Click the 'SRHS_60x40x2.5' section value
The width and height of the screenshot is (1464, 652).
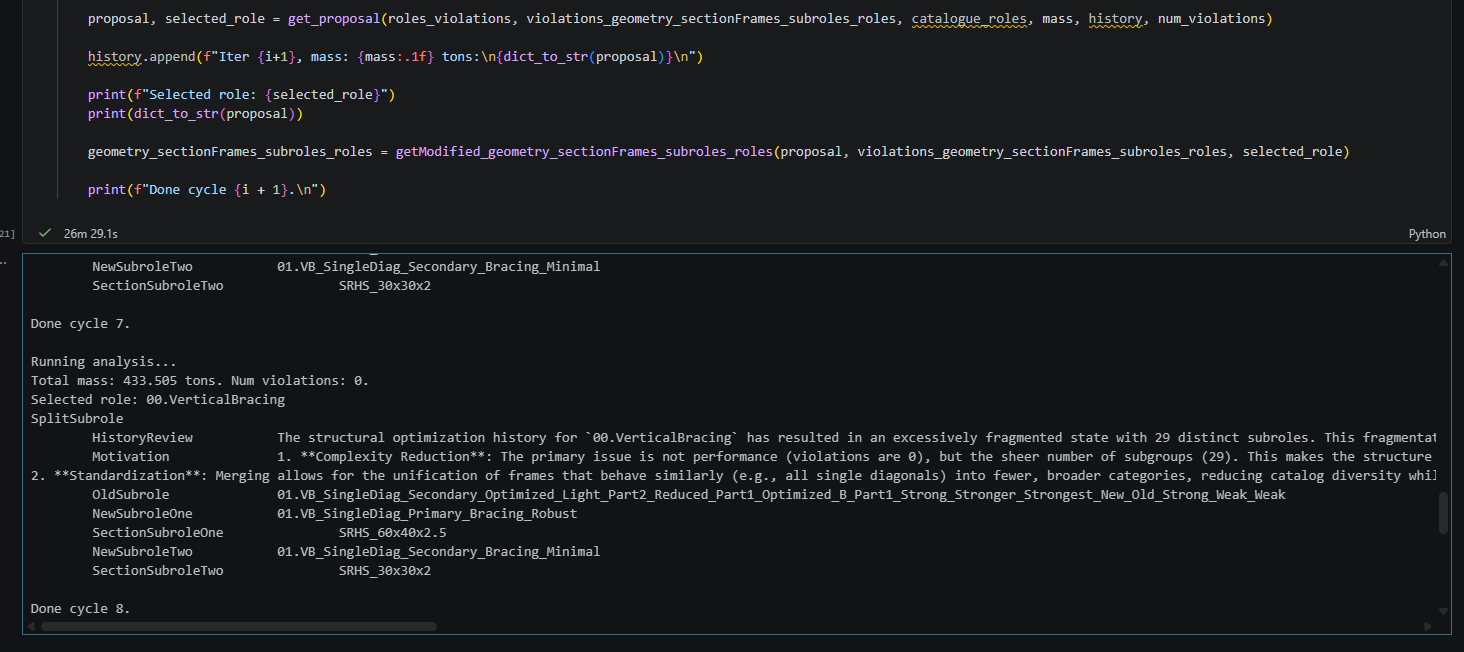tap(393, 533)
